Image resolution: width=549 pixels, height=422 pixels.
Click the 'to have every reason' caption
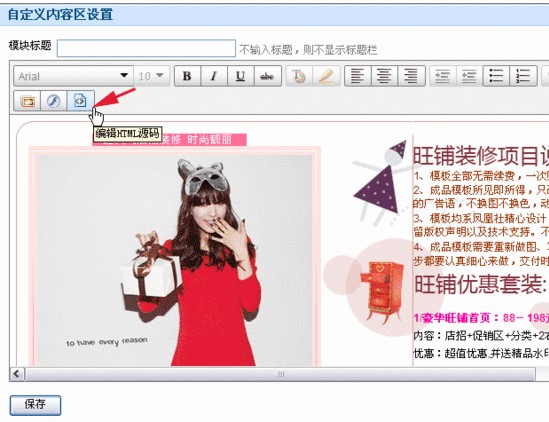[x=107, y=342]
